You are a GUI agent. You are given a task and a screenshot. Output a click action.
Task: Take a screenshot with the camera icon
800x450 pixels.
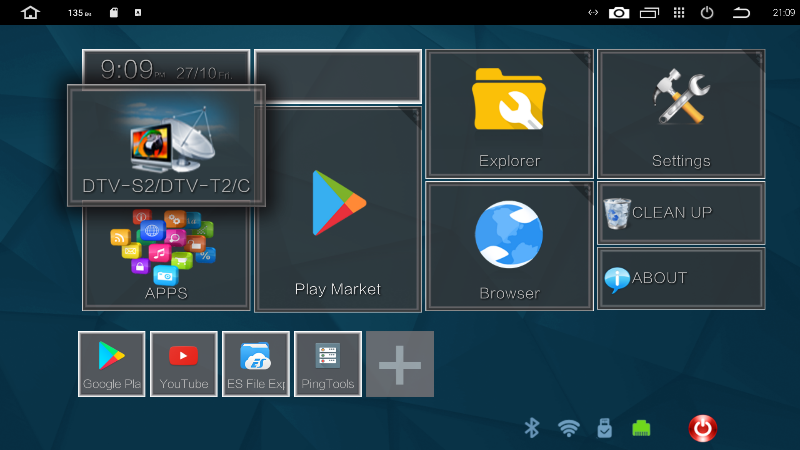(x=619, y=13)
